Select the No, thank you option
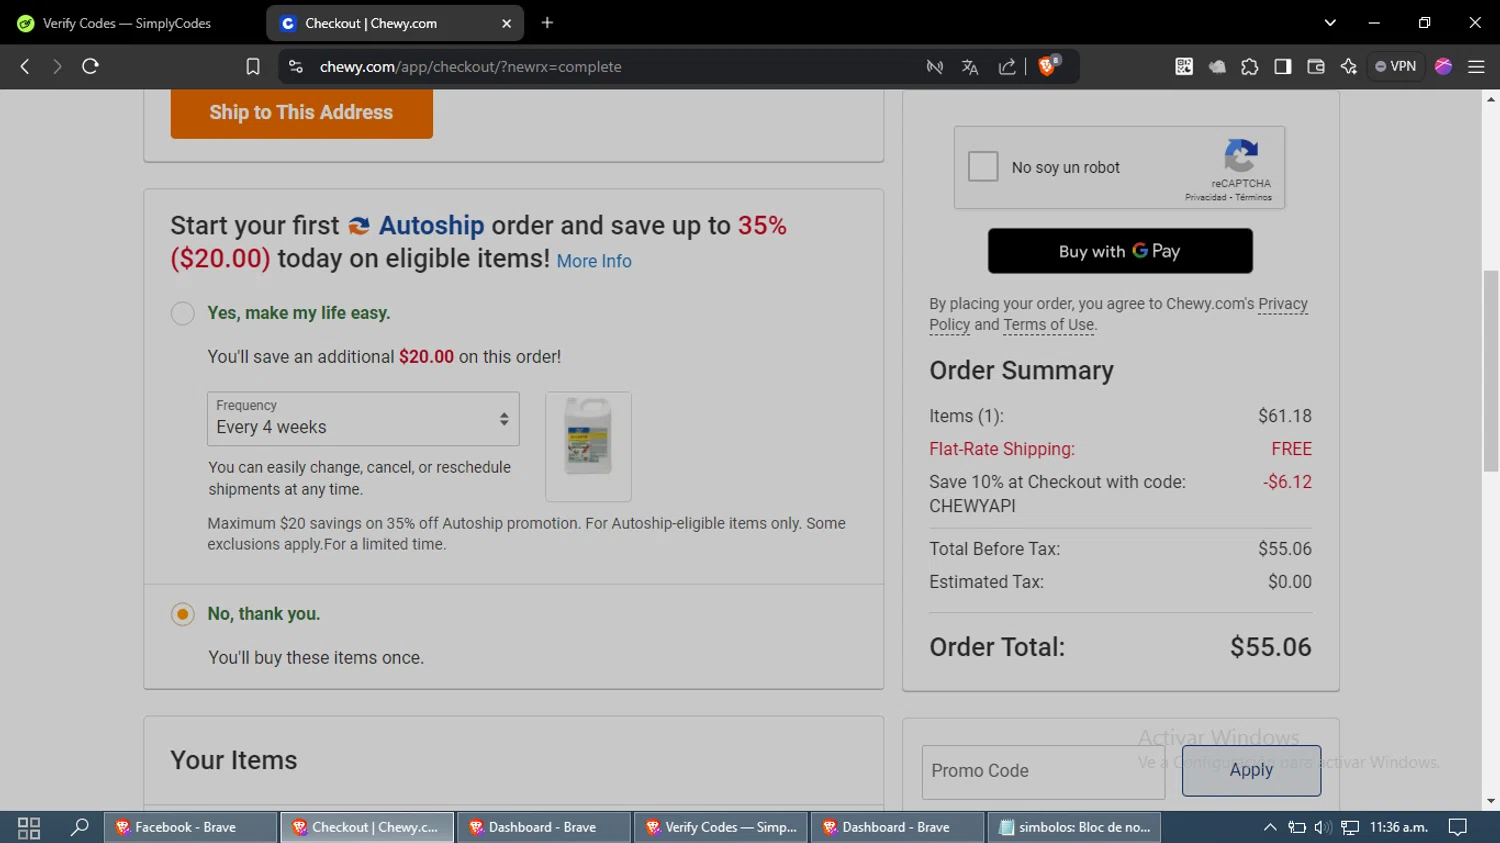Viewport: 1500px width, 843px height. click(x=182, y=614)
